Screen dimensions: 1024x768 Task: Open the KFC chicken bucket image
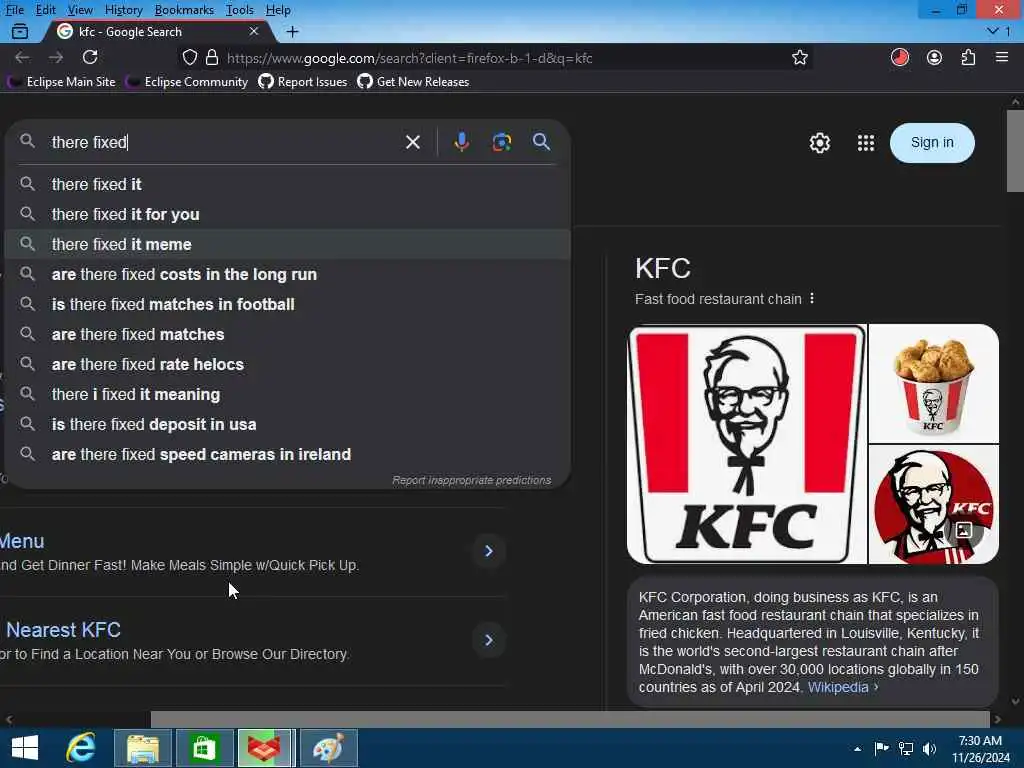934,383
